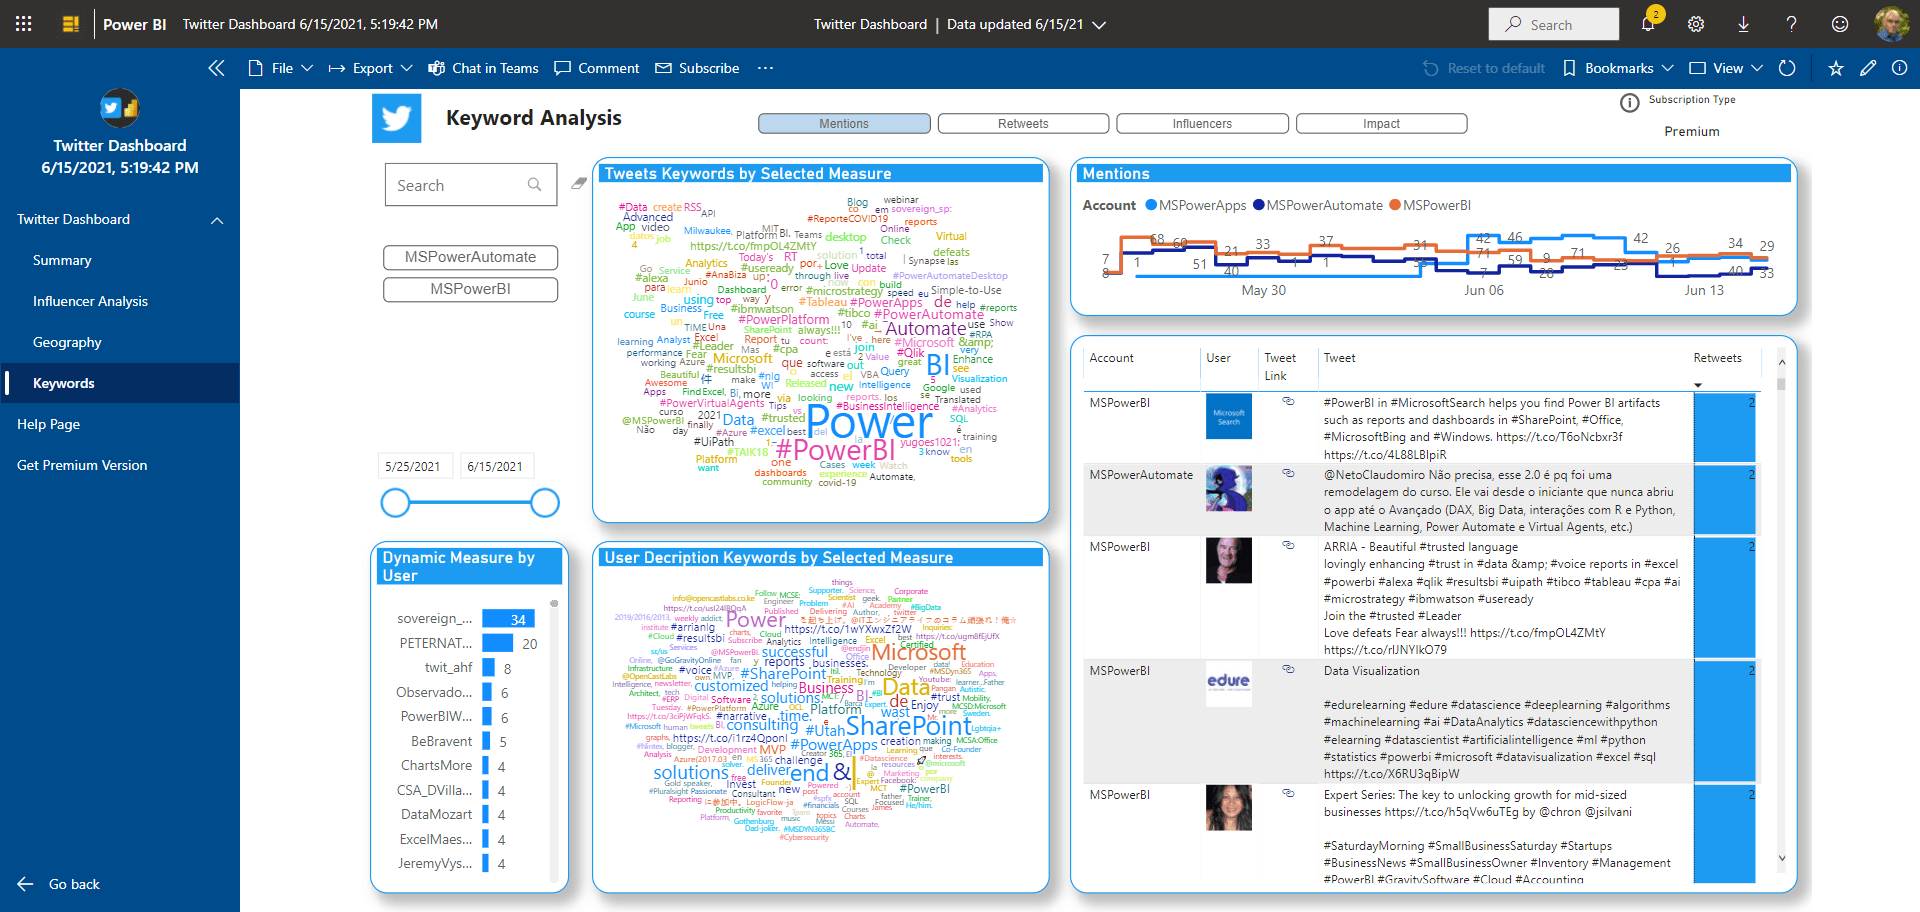Select the Impact measure tab
The width and height of the screenshot is (1920, 912).
[1381, 124]
